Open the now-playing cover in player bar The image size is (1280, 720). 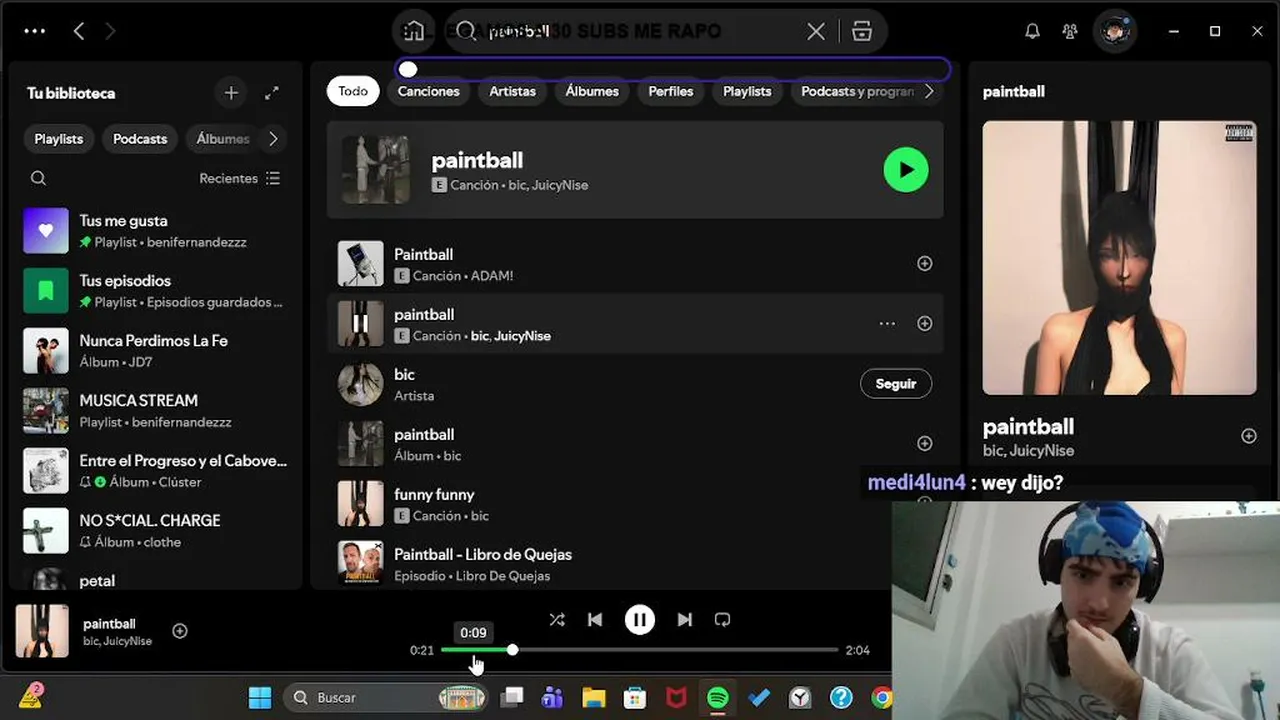[42, 631]
